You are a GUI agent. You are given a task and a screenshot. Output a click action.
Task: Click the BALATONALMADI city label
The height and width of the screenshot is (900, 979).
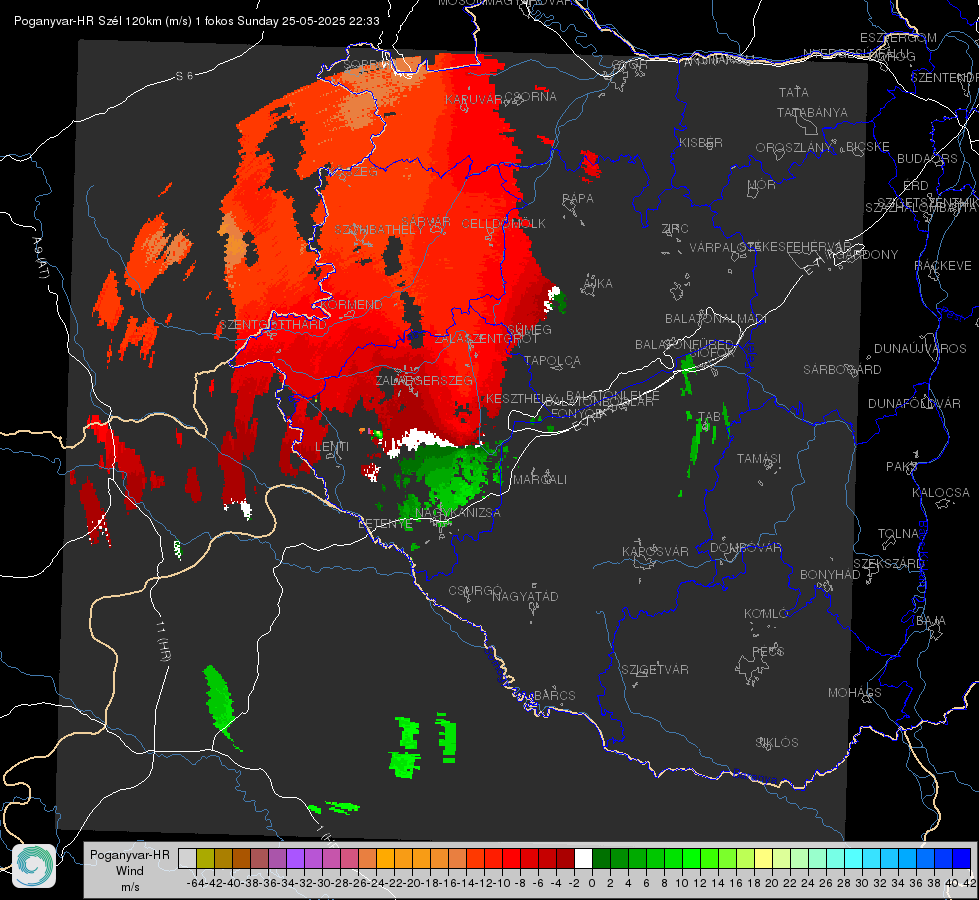[716, 319]
